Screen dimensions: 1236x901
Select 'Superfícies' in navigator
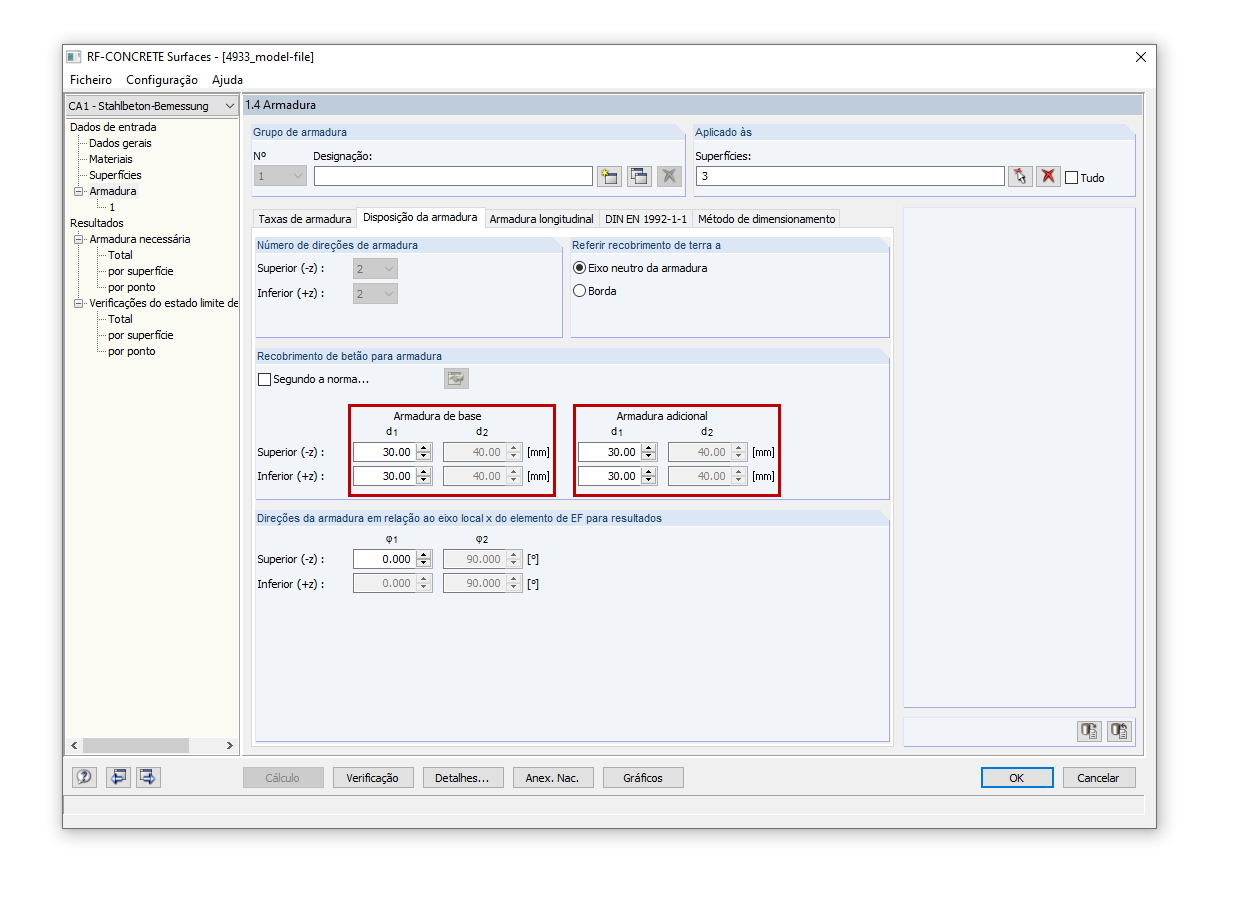coord(115,175)
